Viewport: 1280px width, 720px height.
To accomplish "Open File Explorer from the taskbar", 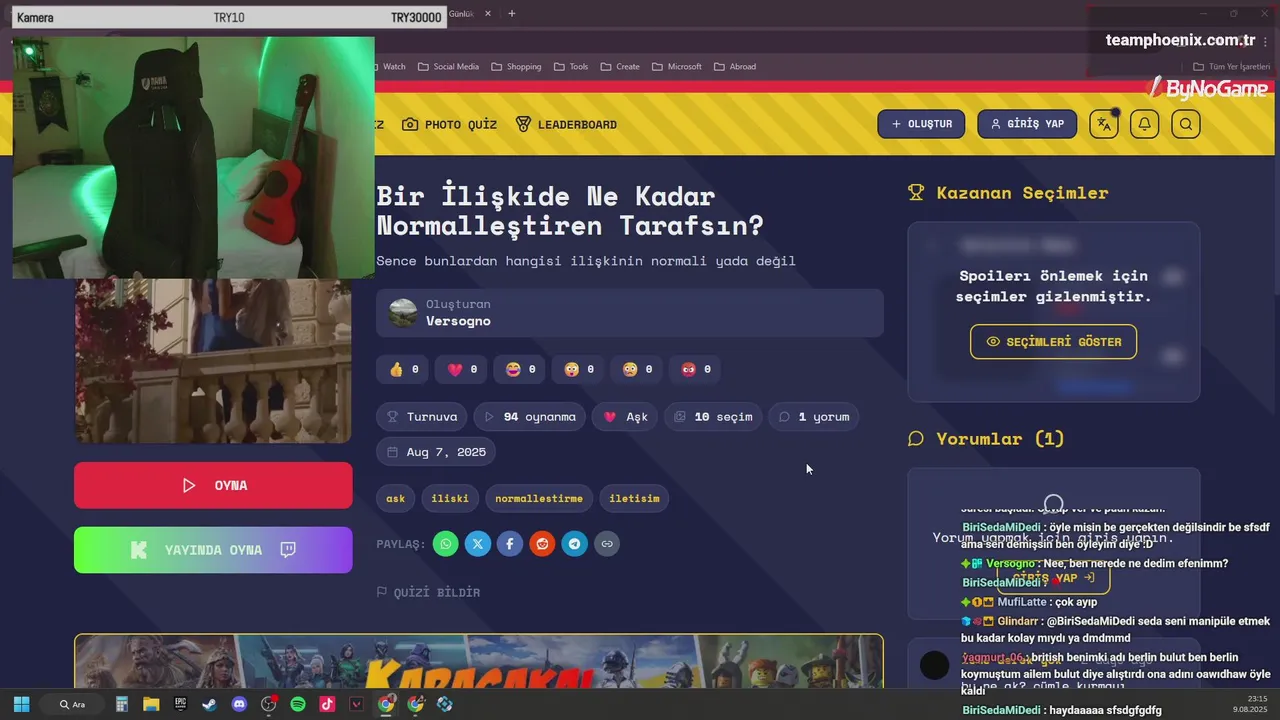I will [x=151, y=704].
